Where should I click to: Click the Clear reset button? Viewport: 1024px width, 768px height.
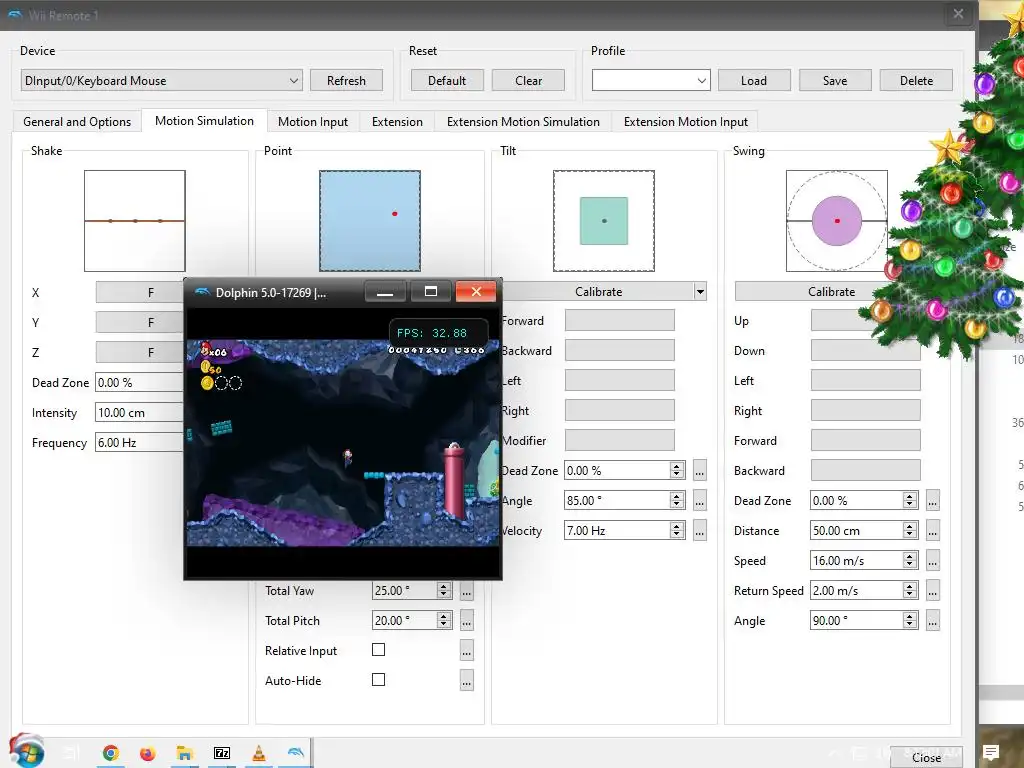pos(528,80)
